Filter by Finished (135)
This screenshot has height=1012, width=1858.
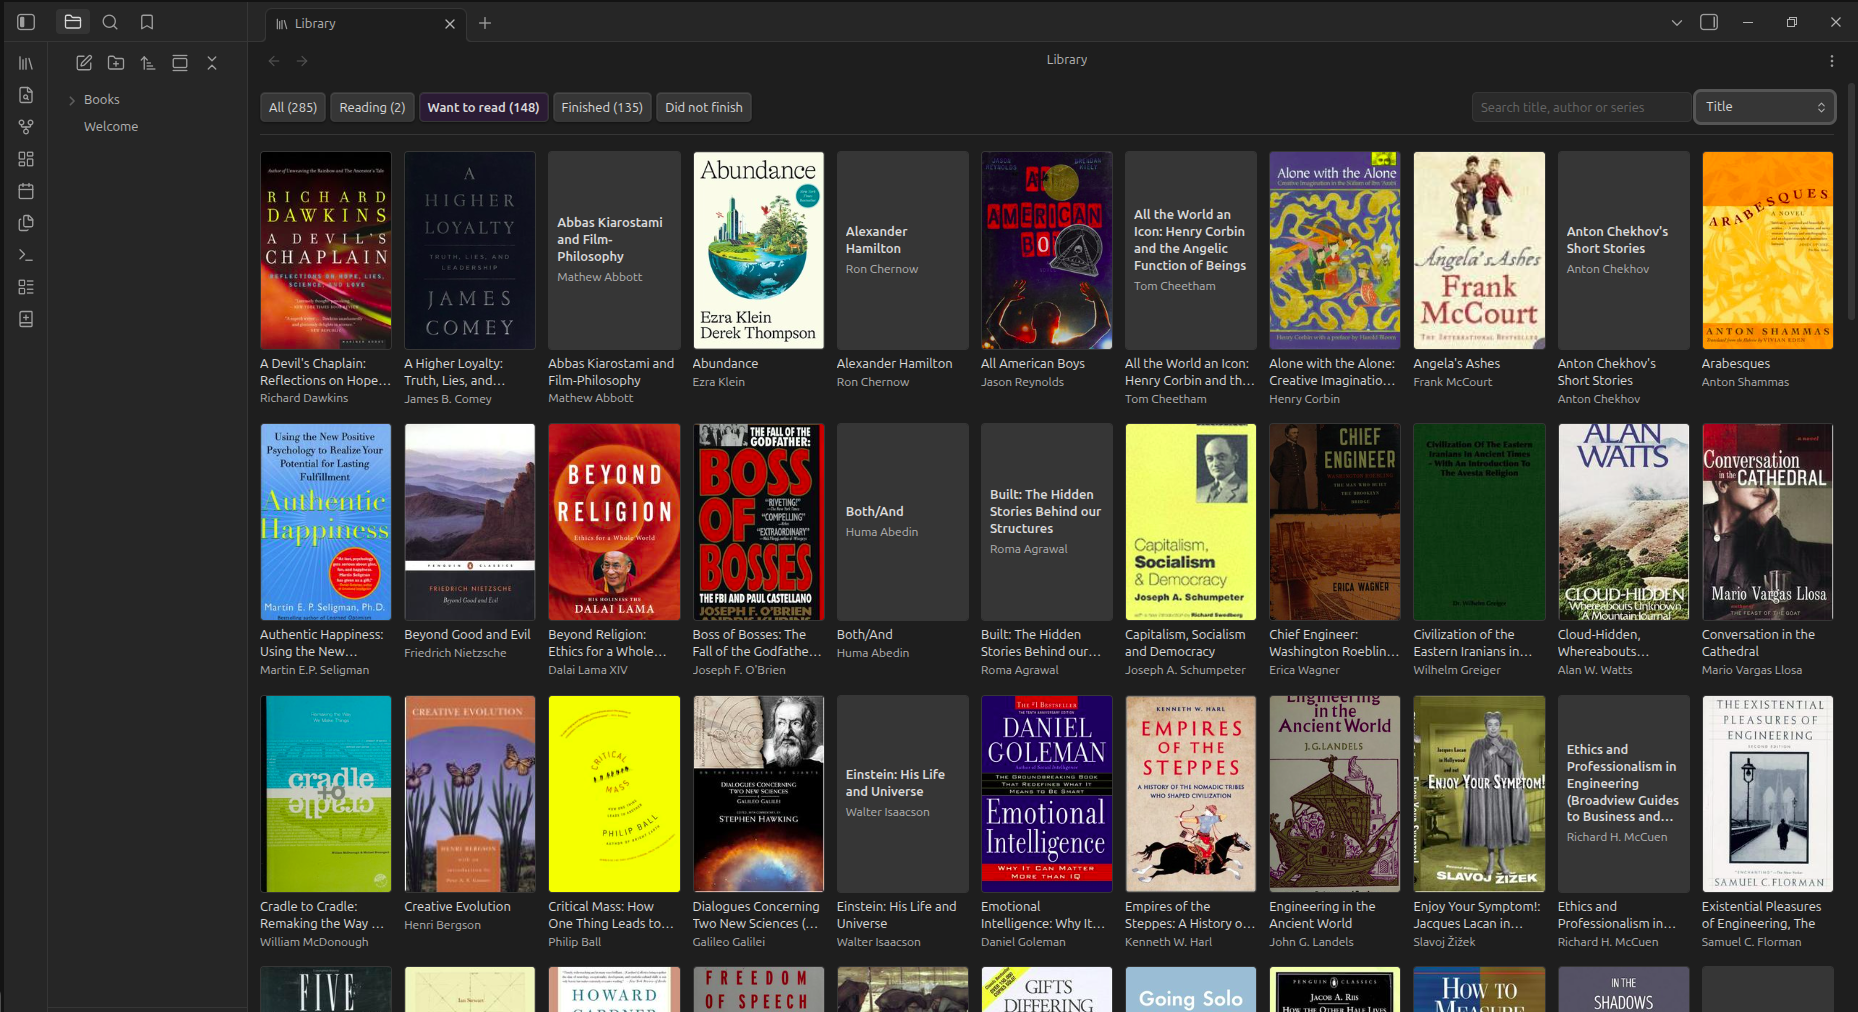tap(602, 107)
